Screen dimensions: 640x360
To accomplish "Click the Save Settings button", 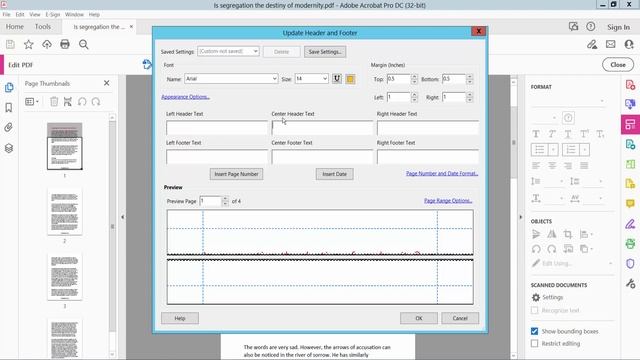I will [x=325, y=52].
